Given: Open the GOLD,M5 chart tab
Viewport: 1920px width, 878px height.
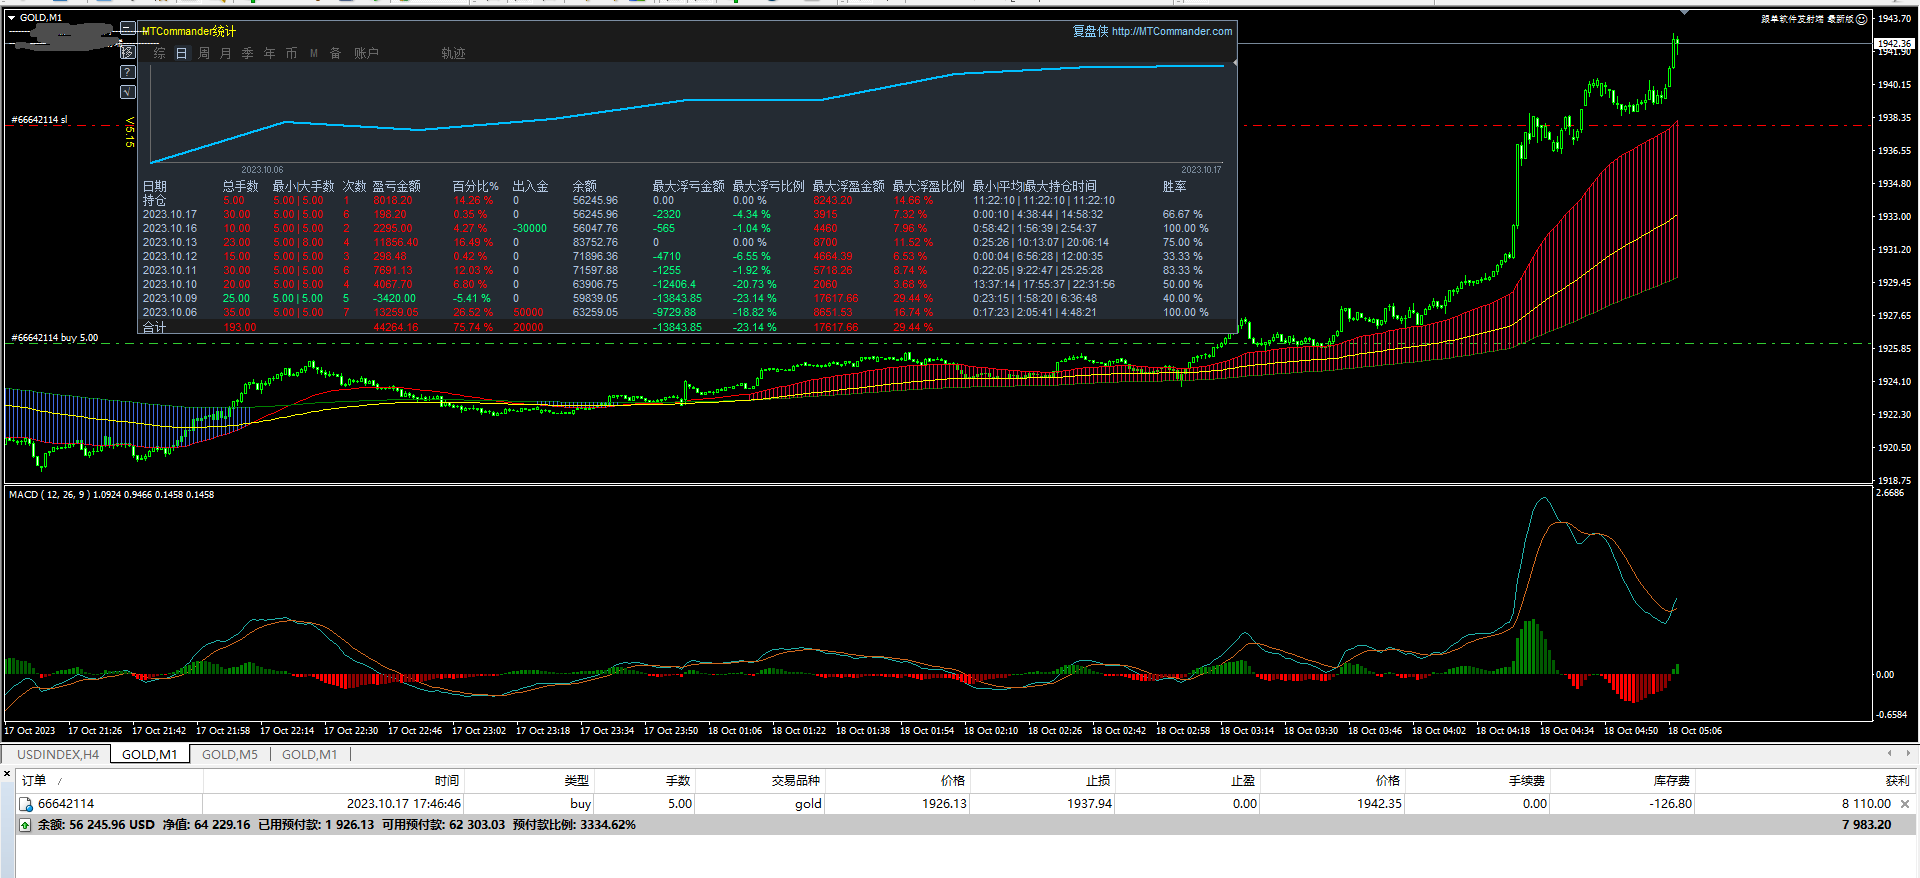Looking at the screenshot, I should click(x=230, y=754).
